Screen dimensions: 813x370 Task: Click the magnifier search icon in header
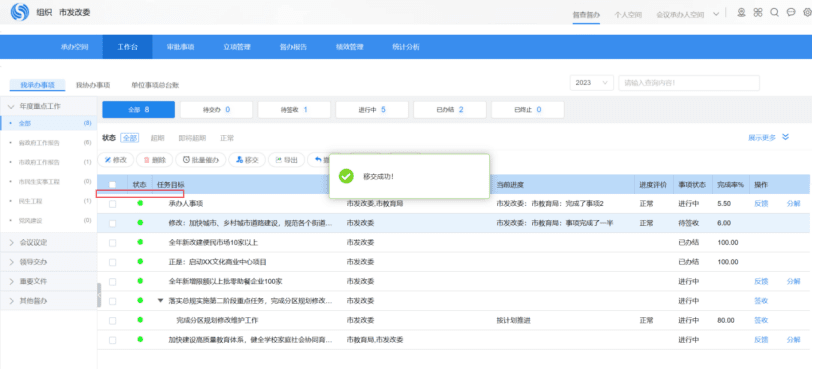(x=775, y=12)
